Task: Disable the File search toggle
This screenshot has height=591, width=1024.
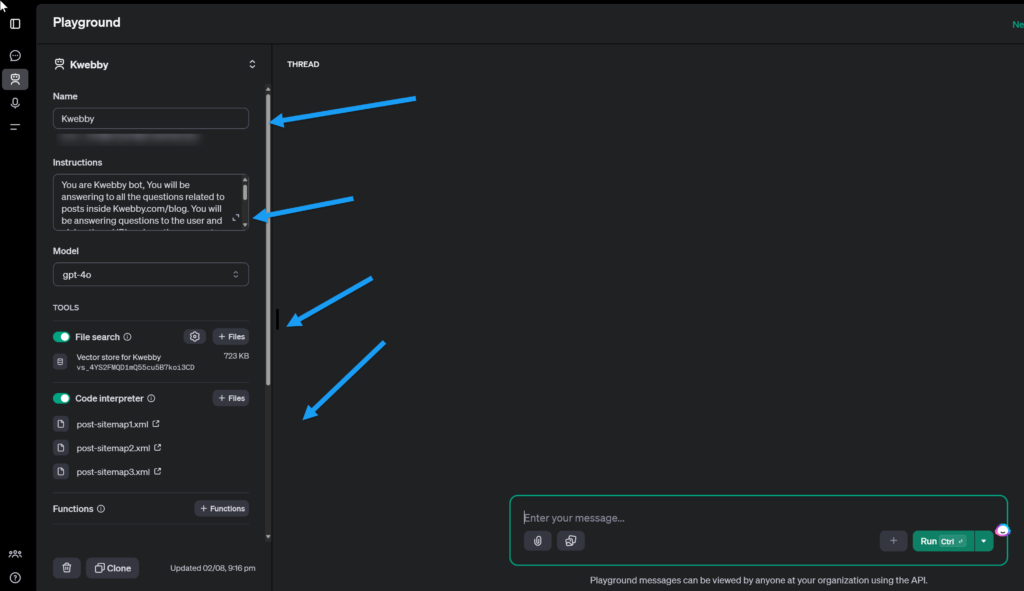Action: pyautogui.click(x=62, y=337)
